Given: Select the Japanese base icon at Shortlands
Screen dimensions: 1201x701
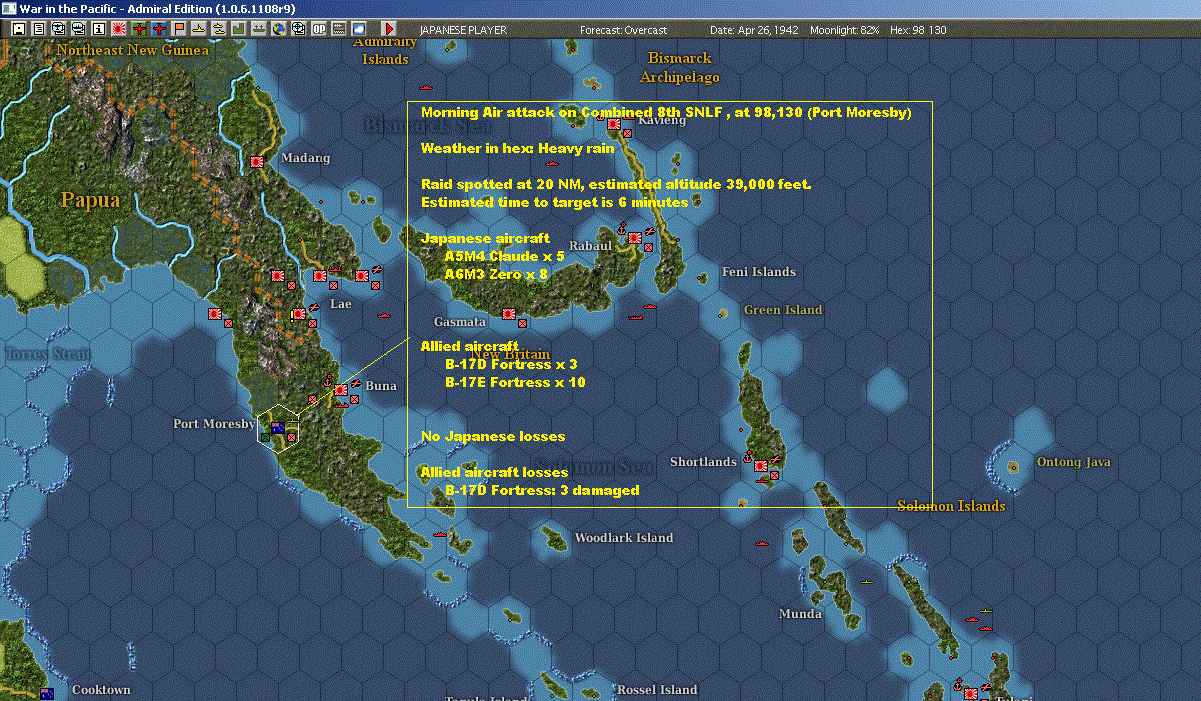Looking at the screenshot, I should click(761, 466).
